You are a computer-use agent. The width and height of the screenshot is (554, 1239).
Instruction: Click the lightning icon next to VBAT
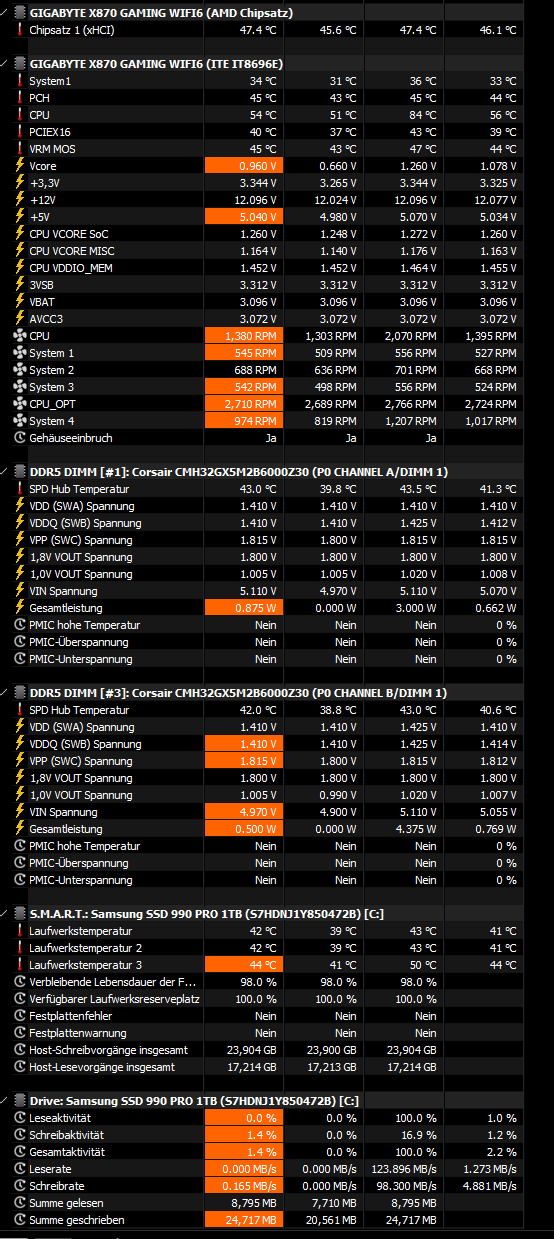click(x=20, y=302)
